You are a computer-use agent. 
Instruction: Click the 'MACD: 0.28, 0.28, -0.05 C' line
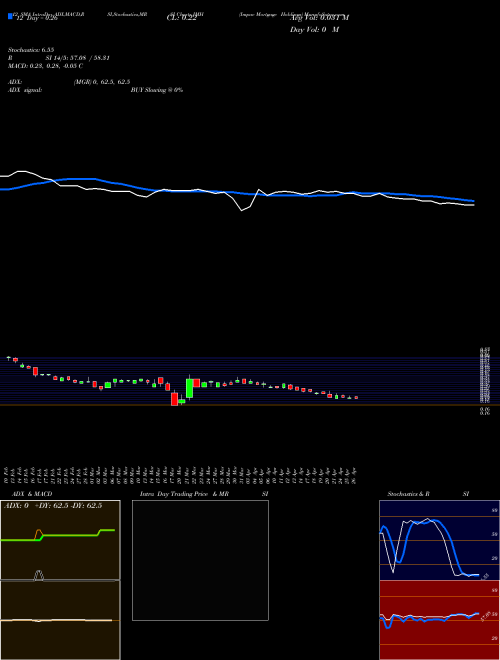click(45, 66)
